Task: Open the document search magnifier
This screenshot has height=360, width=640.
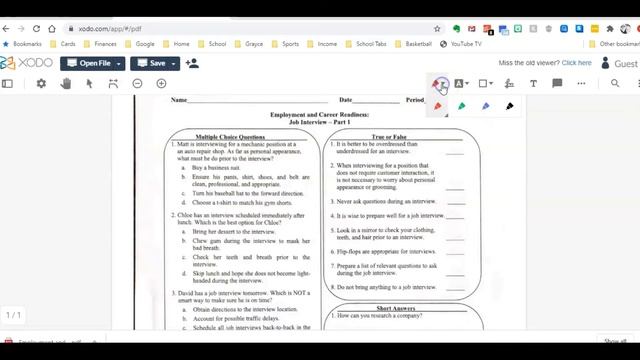Action: tap(615, 83)
